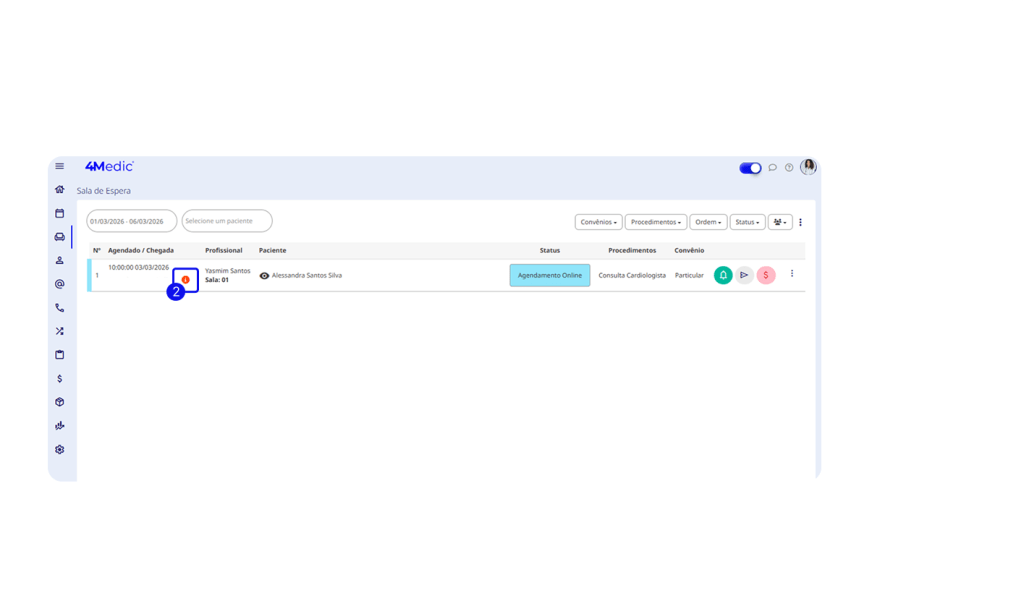Expand the Convênios filter dropdown

pos(598,222)
